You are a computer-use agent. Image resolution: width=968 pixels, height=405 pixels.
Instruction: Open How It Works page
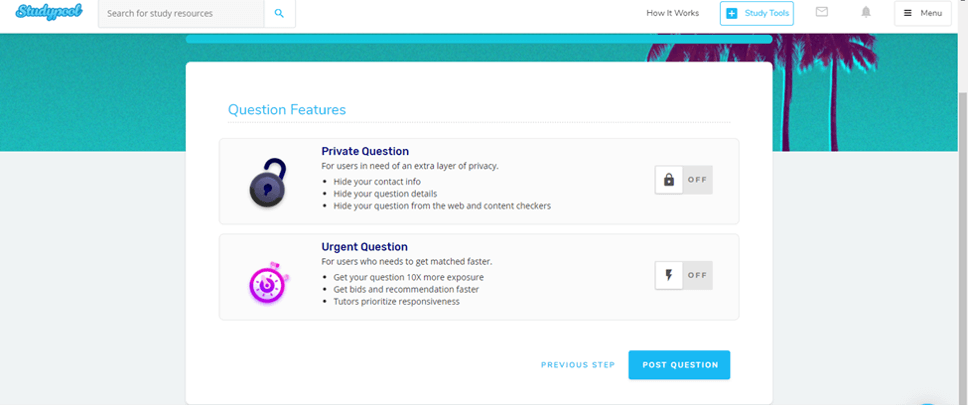click(673, 13)
